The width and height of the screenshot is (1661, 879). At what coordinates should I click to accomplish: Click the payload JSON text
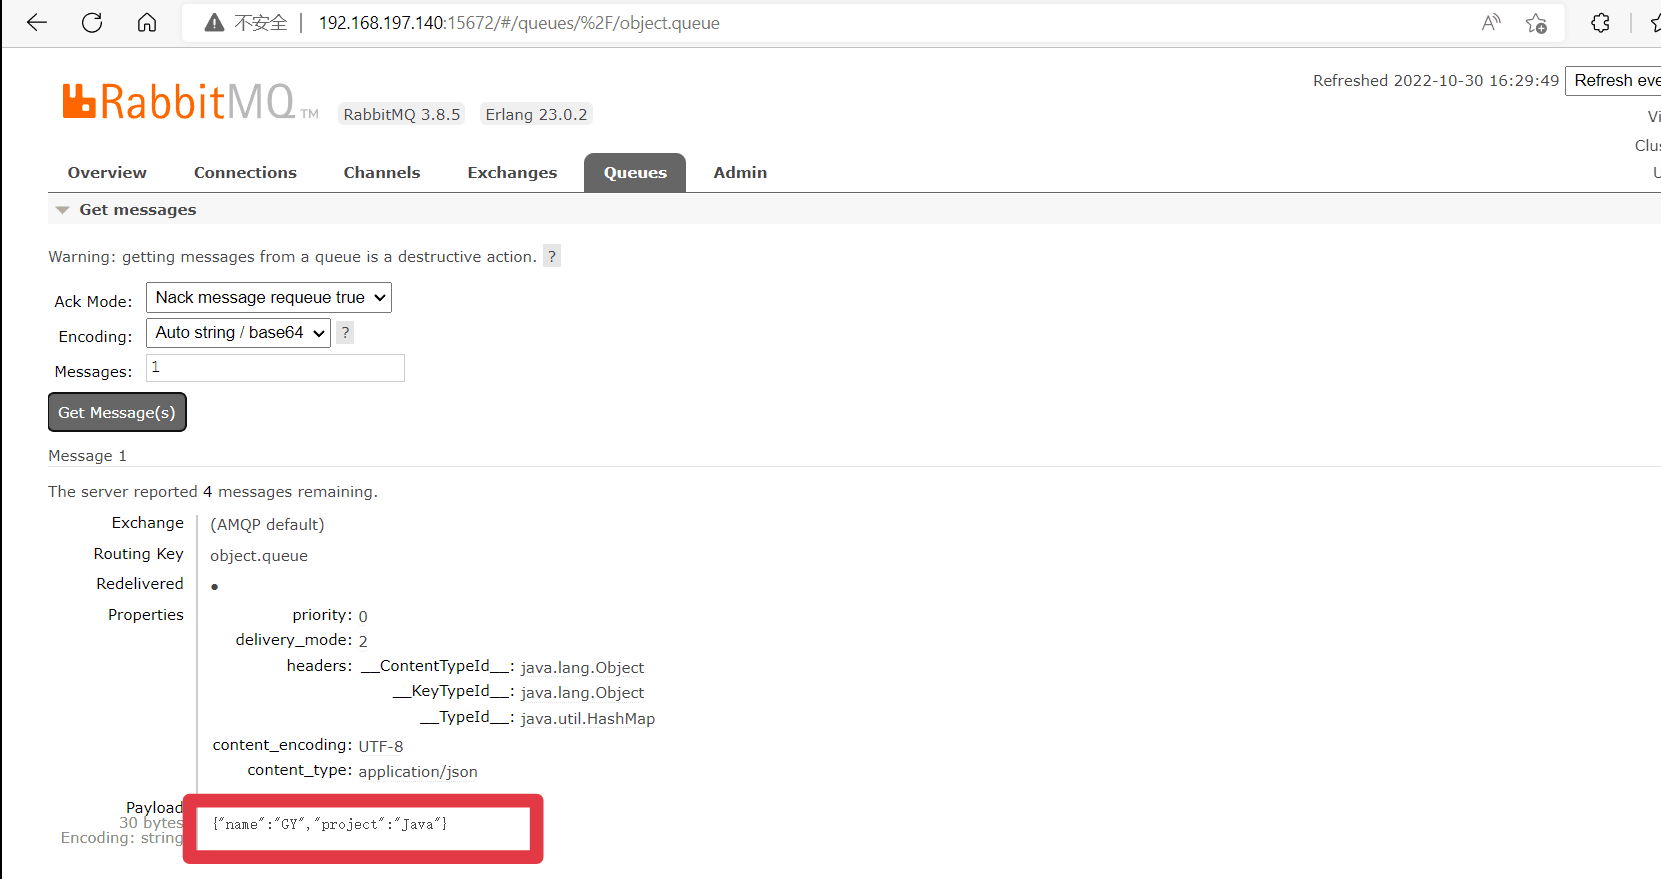click(x=330, y=824)
